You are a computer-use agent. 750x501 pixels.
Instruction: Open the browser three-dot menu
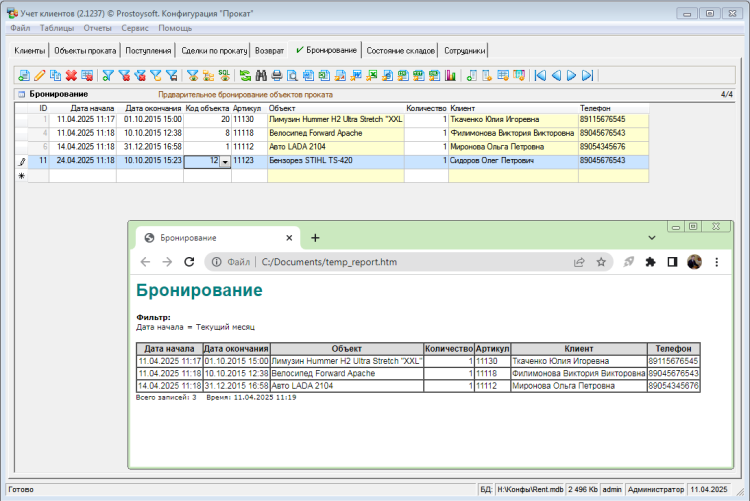pos(716,262)
